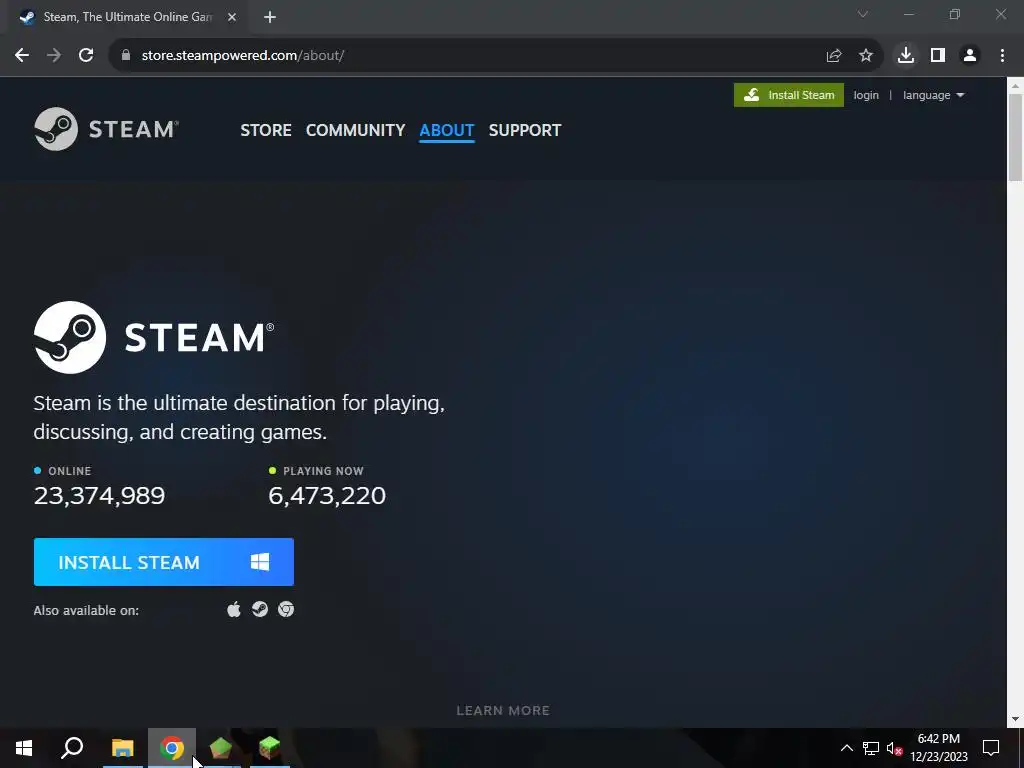This screenshot has height=768, width=1024.
Task: Click the blue INSTALL STEAM button
Action: (164, 562)
